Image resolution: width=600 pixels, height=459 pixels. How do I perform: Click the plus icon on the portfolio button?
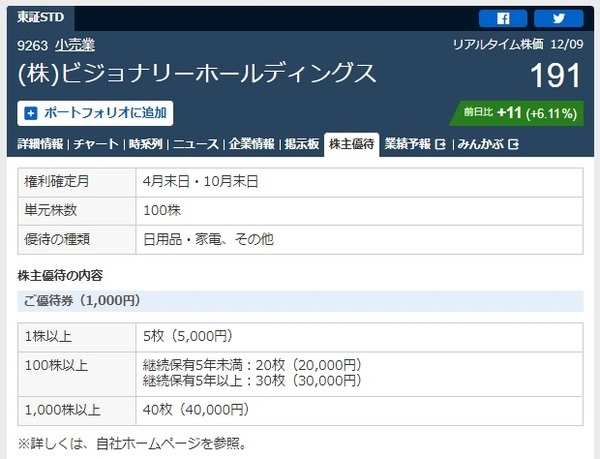[31, 113]
